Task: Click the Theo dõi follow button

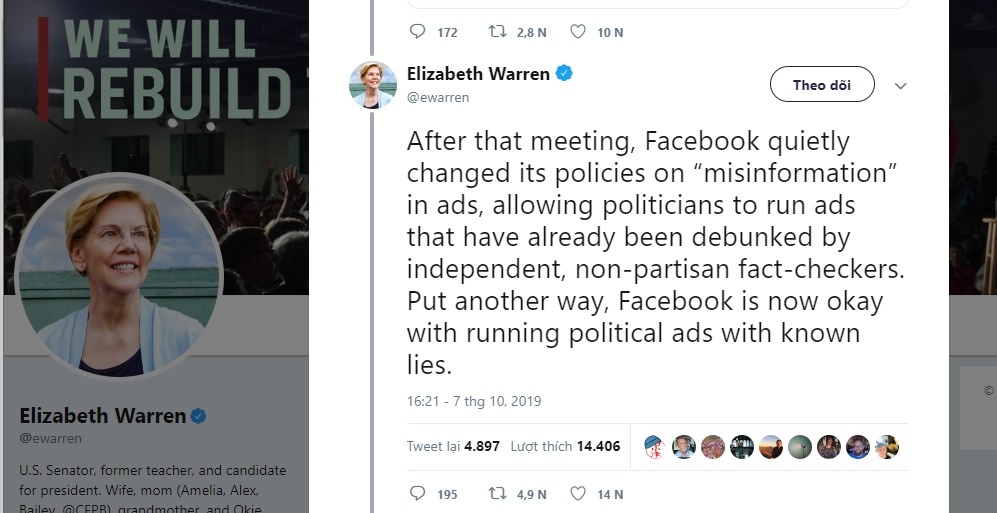Action: click(x=822, y=85)
